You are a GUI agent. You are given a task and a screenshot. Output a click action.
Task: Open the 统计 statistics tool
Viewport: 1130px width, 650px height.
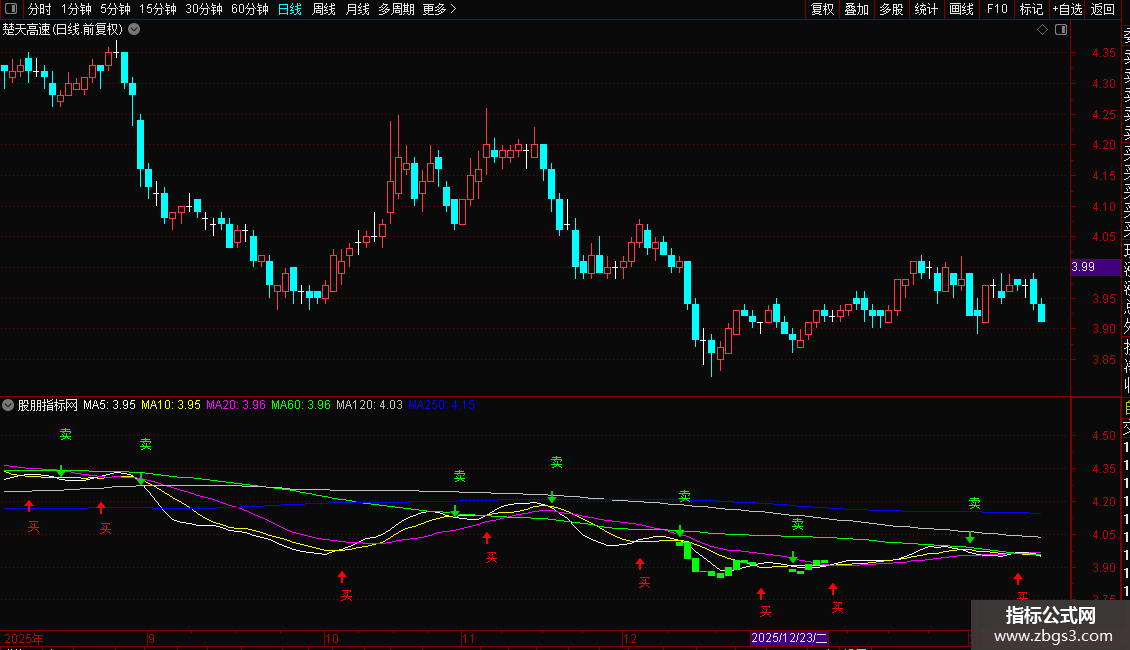click(927, 9)
